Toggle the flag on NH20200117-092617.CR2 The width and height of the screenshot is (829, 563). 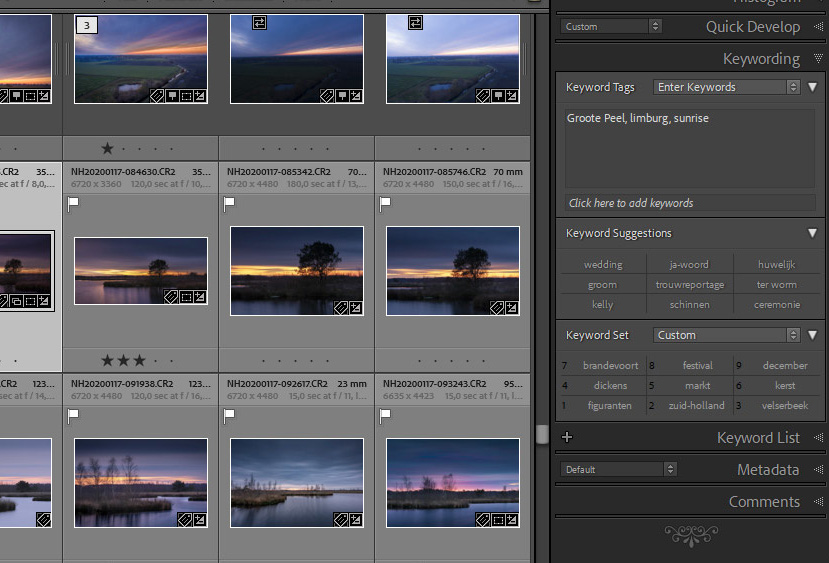tap(229, 416)
